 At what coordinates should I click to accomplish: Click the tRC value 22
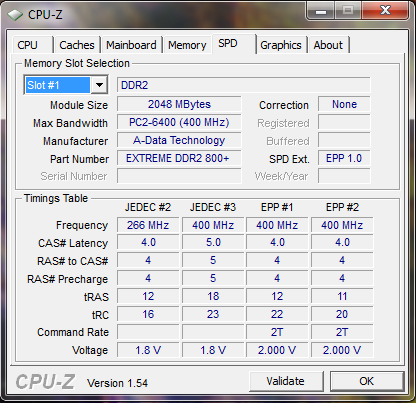pyautogui.click(x=277, y=314)
